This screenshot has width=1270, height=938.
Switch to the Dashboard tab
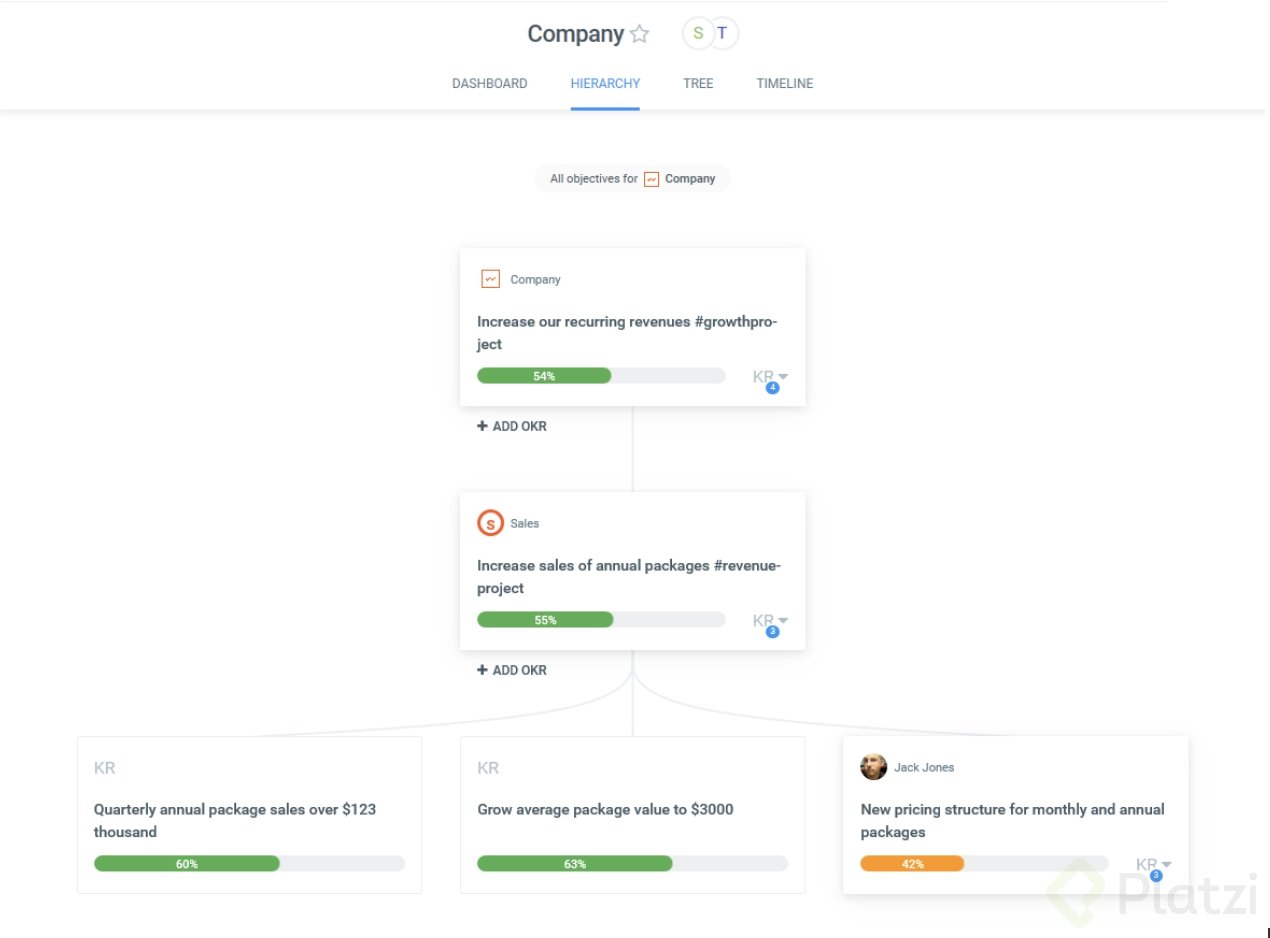pos(490,84)
